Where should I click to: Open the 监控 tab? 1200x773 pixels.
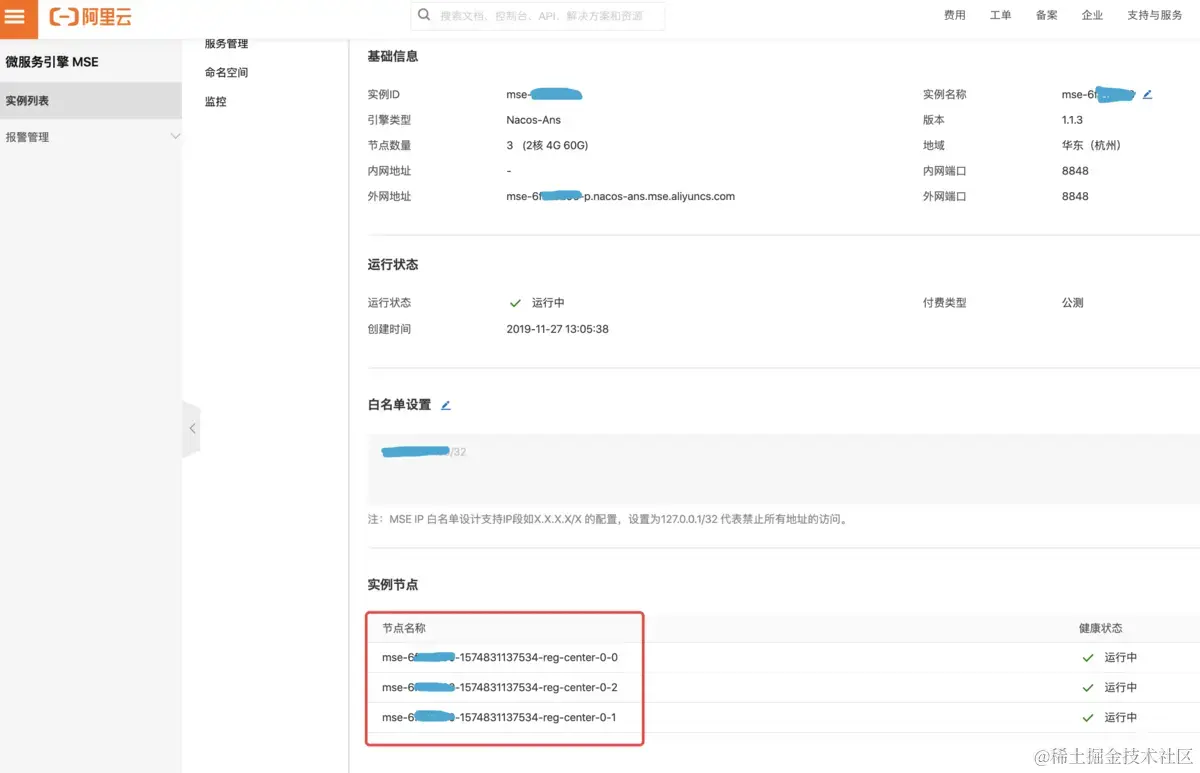pyautogui.click(x=215, y=101)
